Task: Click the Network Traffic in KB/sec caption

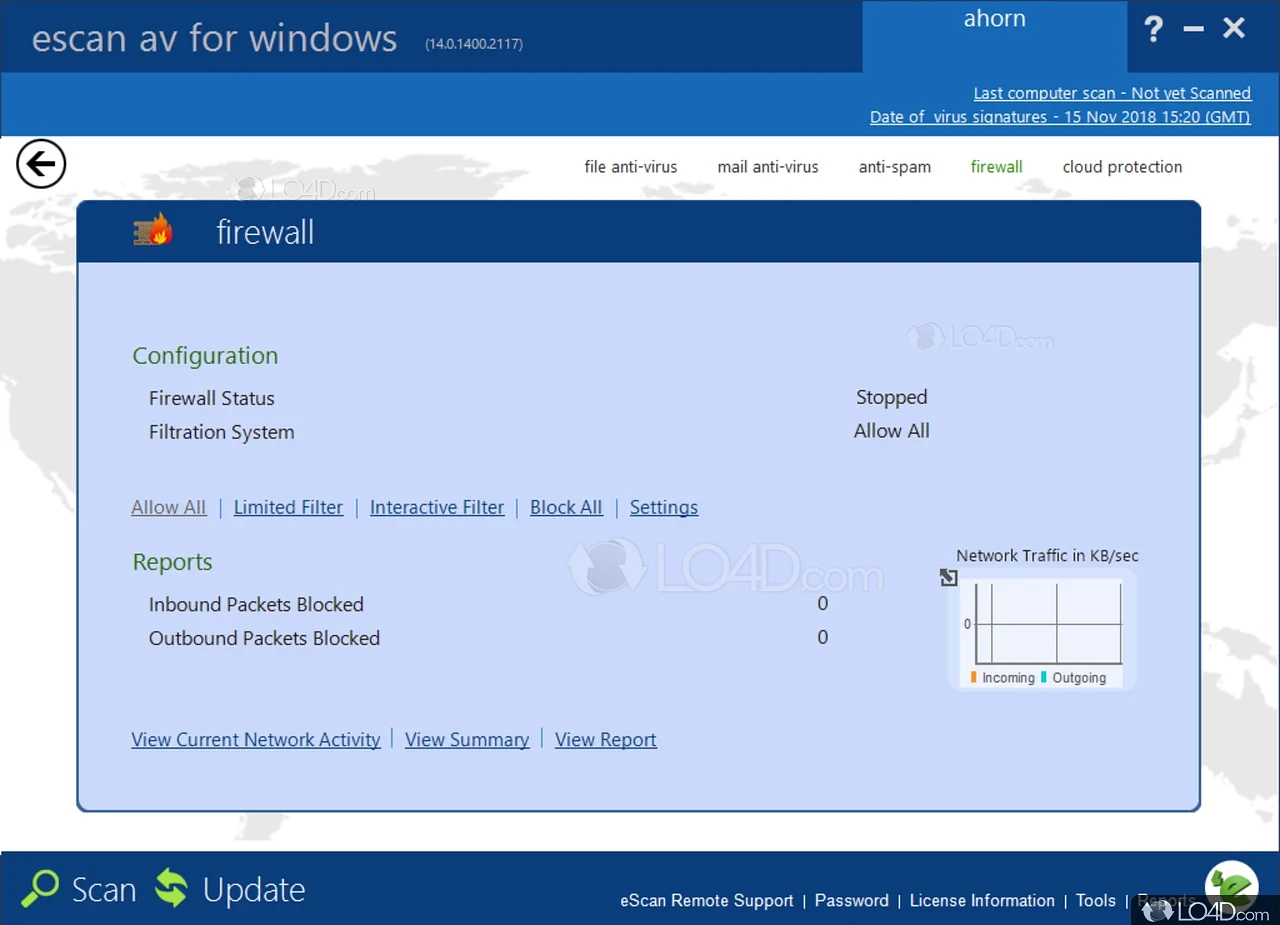Action: (1047, 556)
